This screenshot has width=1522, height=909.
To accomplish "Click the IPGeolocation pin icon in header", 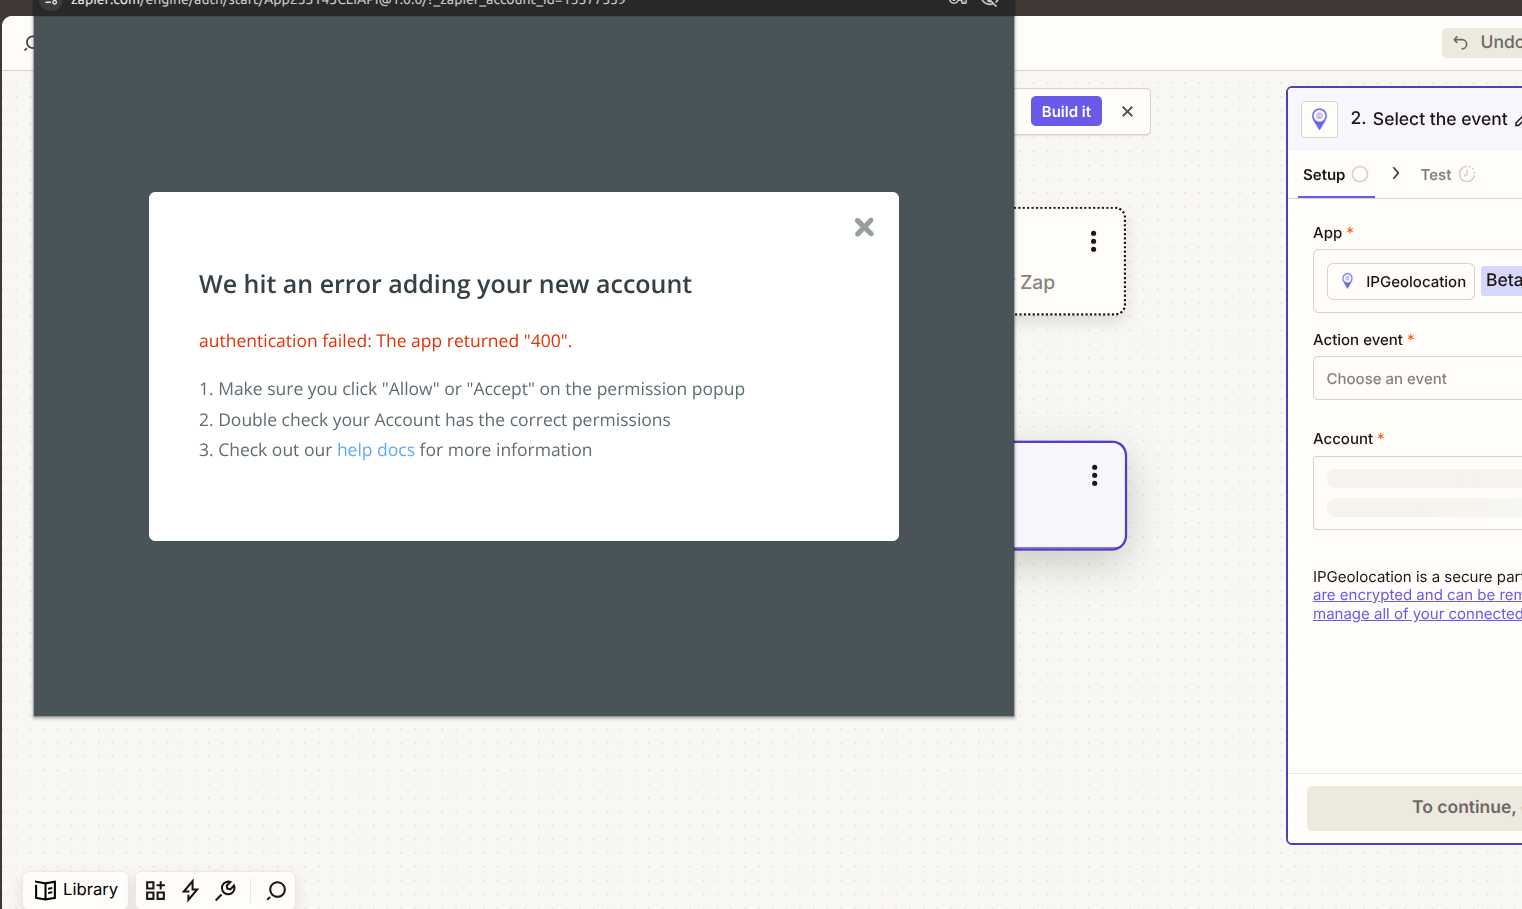I will [1319, 119].
